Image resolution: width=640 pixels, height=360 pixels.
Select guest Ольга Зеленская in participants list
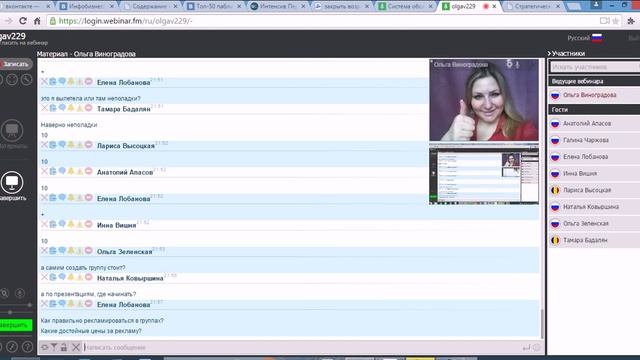[594, 224]
